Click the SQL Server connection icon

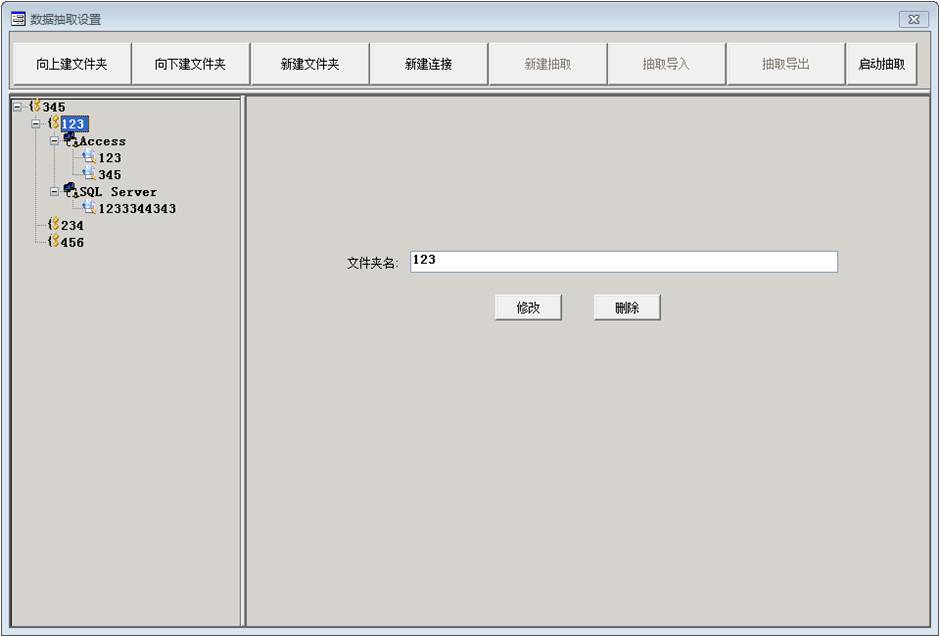coord(70,190)
